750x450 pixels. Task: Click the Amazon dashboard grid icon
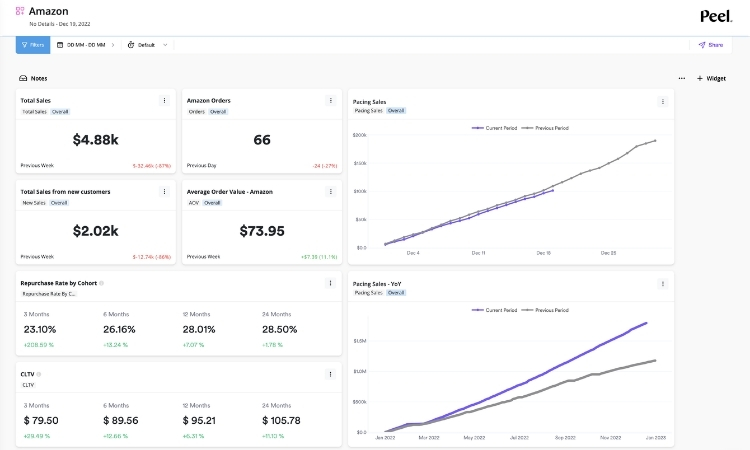click(20, 11)
